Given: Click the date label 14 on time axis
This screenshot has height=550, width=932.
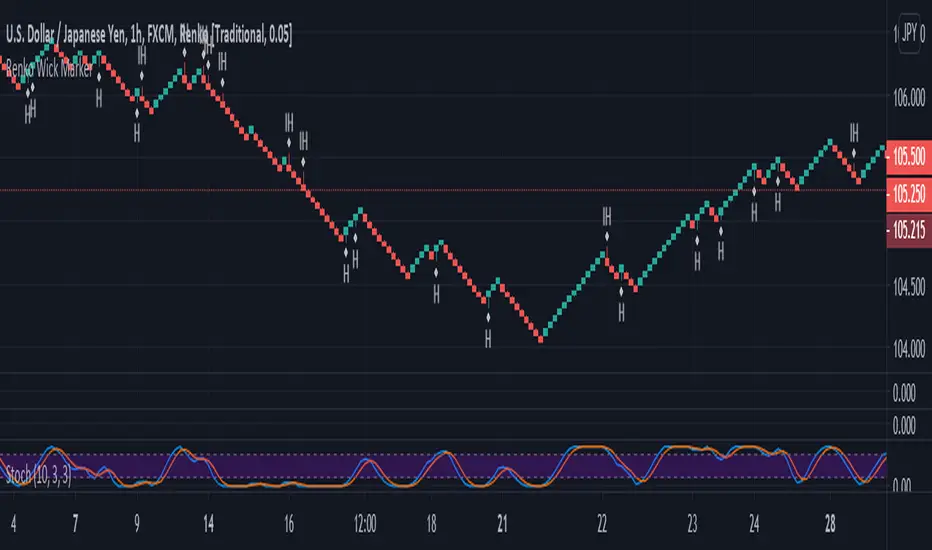Looking at the screenshot, I should point(209,524).
